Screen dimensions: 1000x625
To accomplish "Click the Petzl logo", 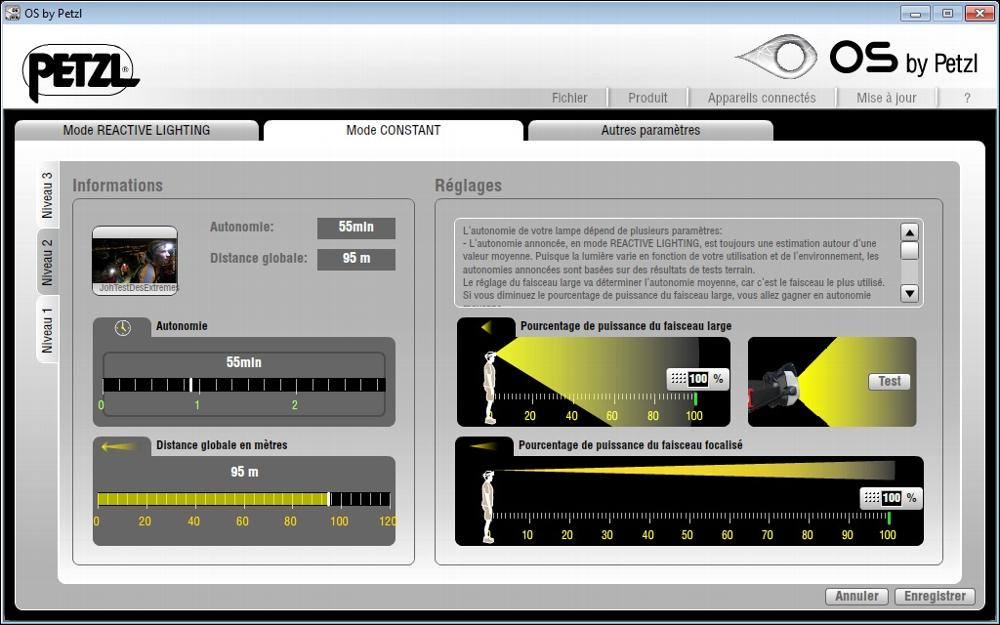I will click(x=80, y=72).
